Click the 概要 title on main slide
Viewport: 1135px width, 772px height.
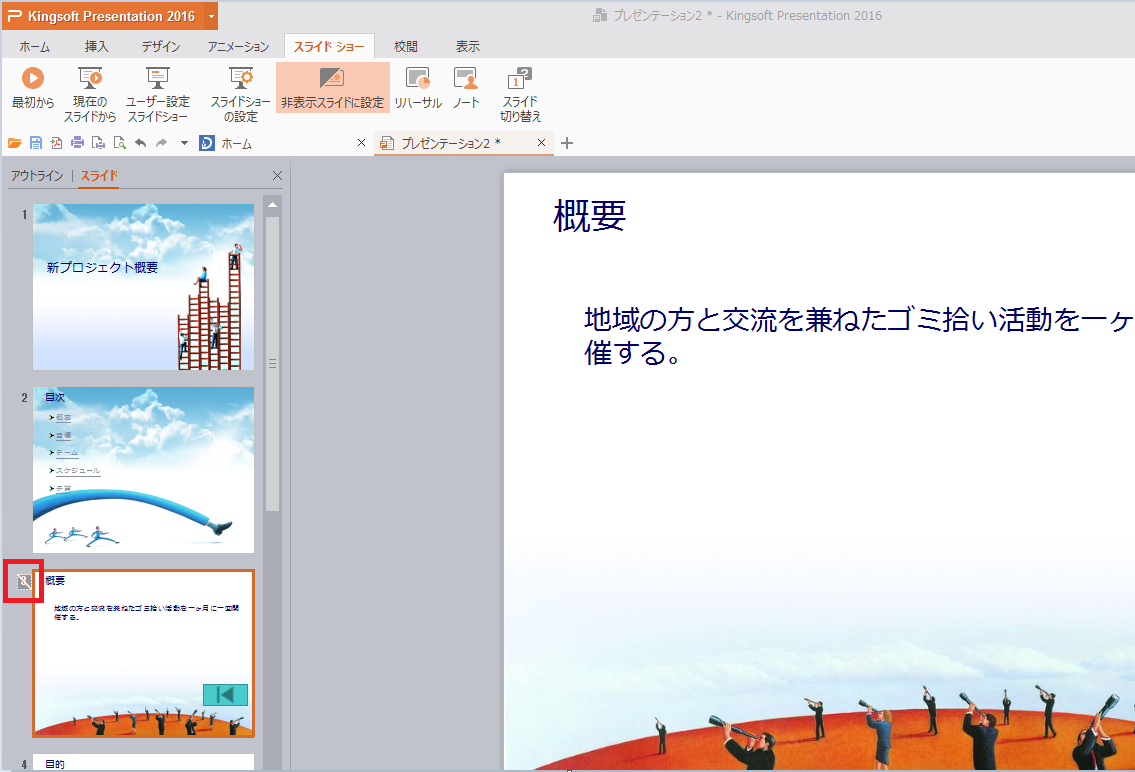coord(589,216)
